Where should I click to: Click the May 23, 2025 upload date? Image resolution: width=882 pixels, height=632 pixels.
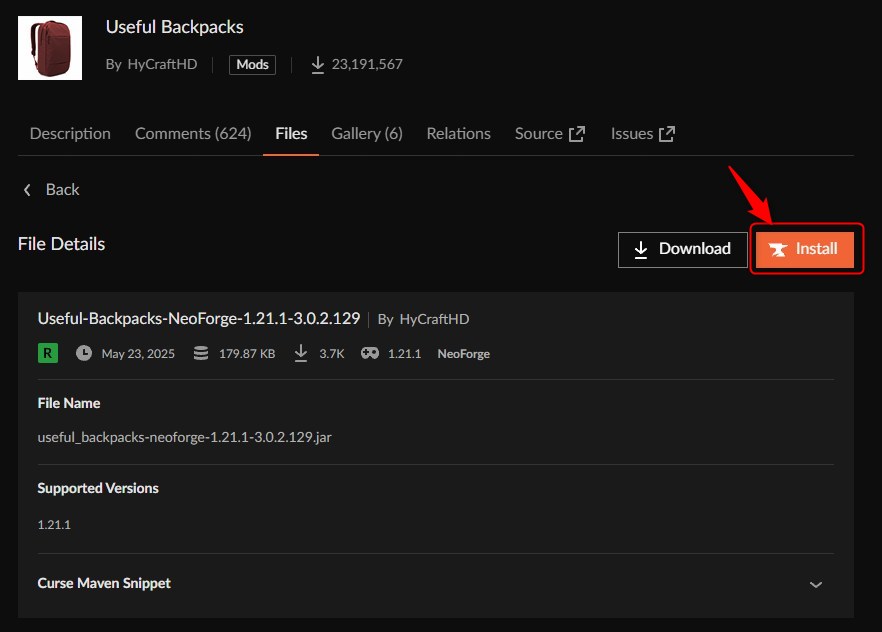click(x=138, y=354)
